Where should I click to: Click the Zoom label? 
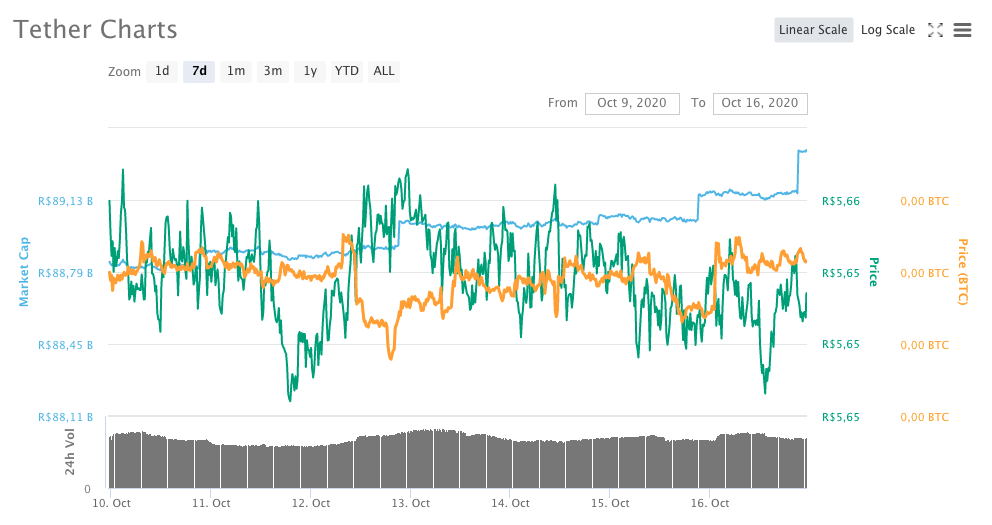point(124,71)
